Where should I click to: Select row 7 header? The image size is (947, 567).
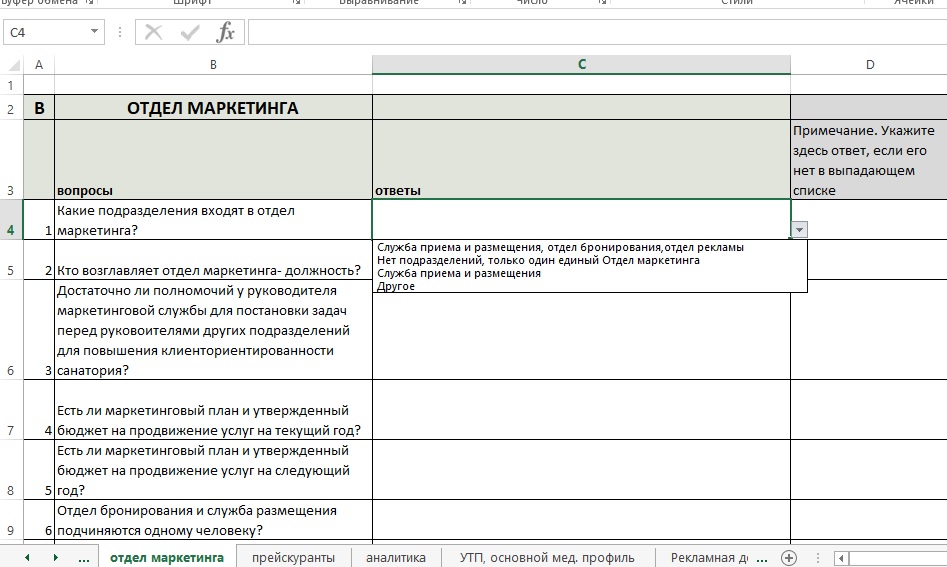click(x=11, y=411)
